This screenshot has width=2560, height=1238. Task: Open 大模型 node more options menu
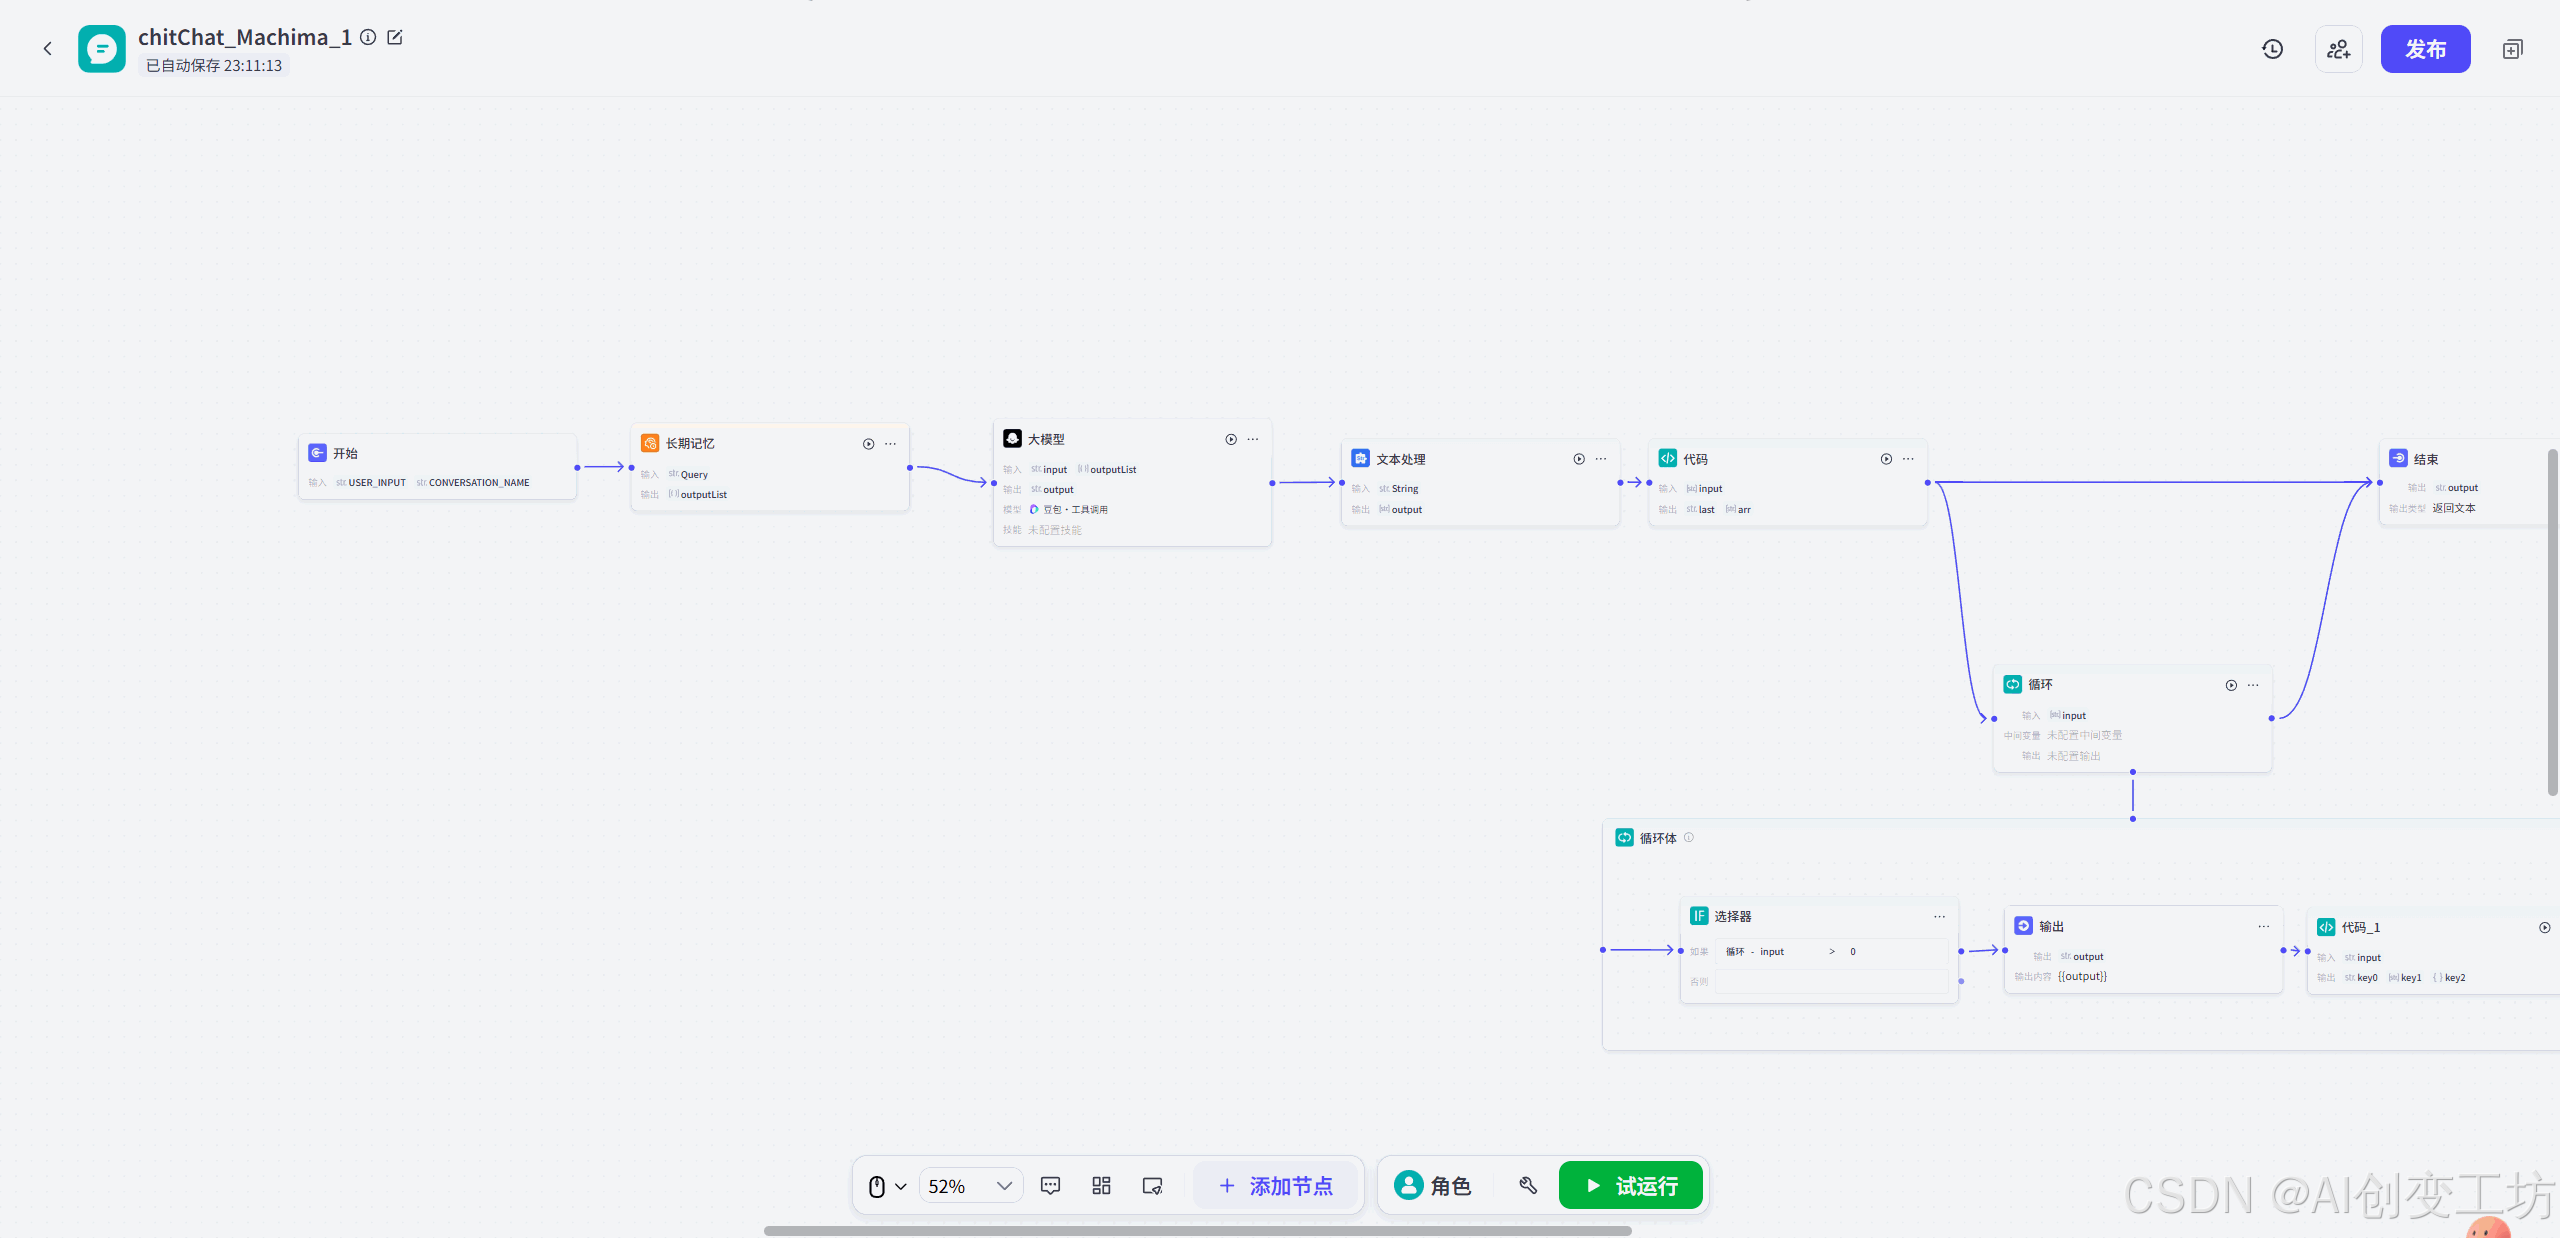1253,439
